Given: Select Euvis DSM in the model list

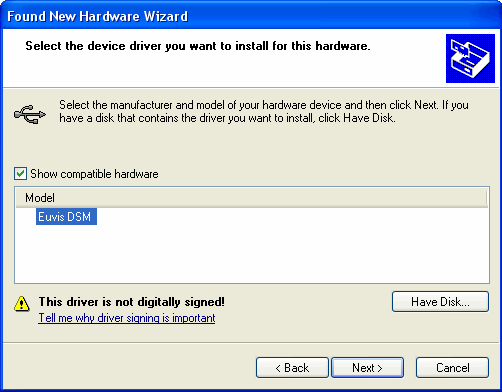Looking at the screenshot, I should click(x=66, y=217).
